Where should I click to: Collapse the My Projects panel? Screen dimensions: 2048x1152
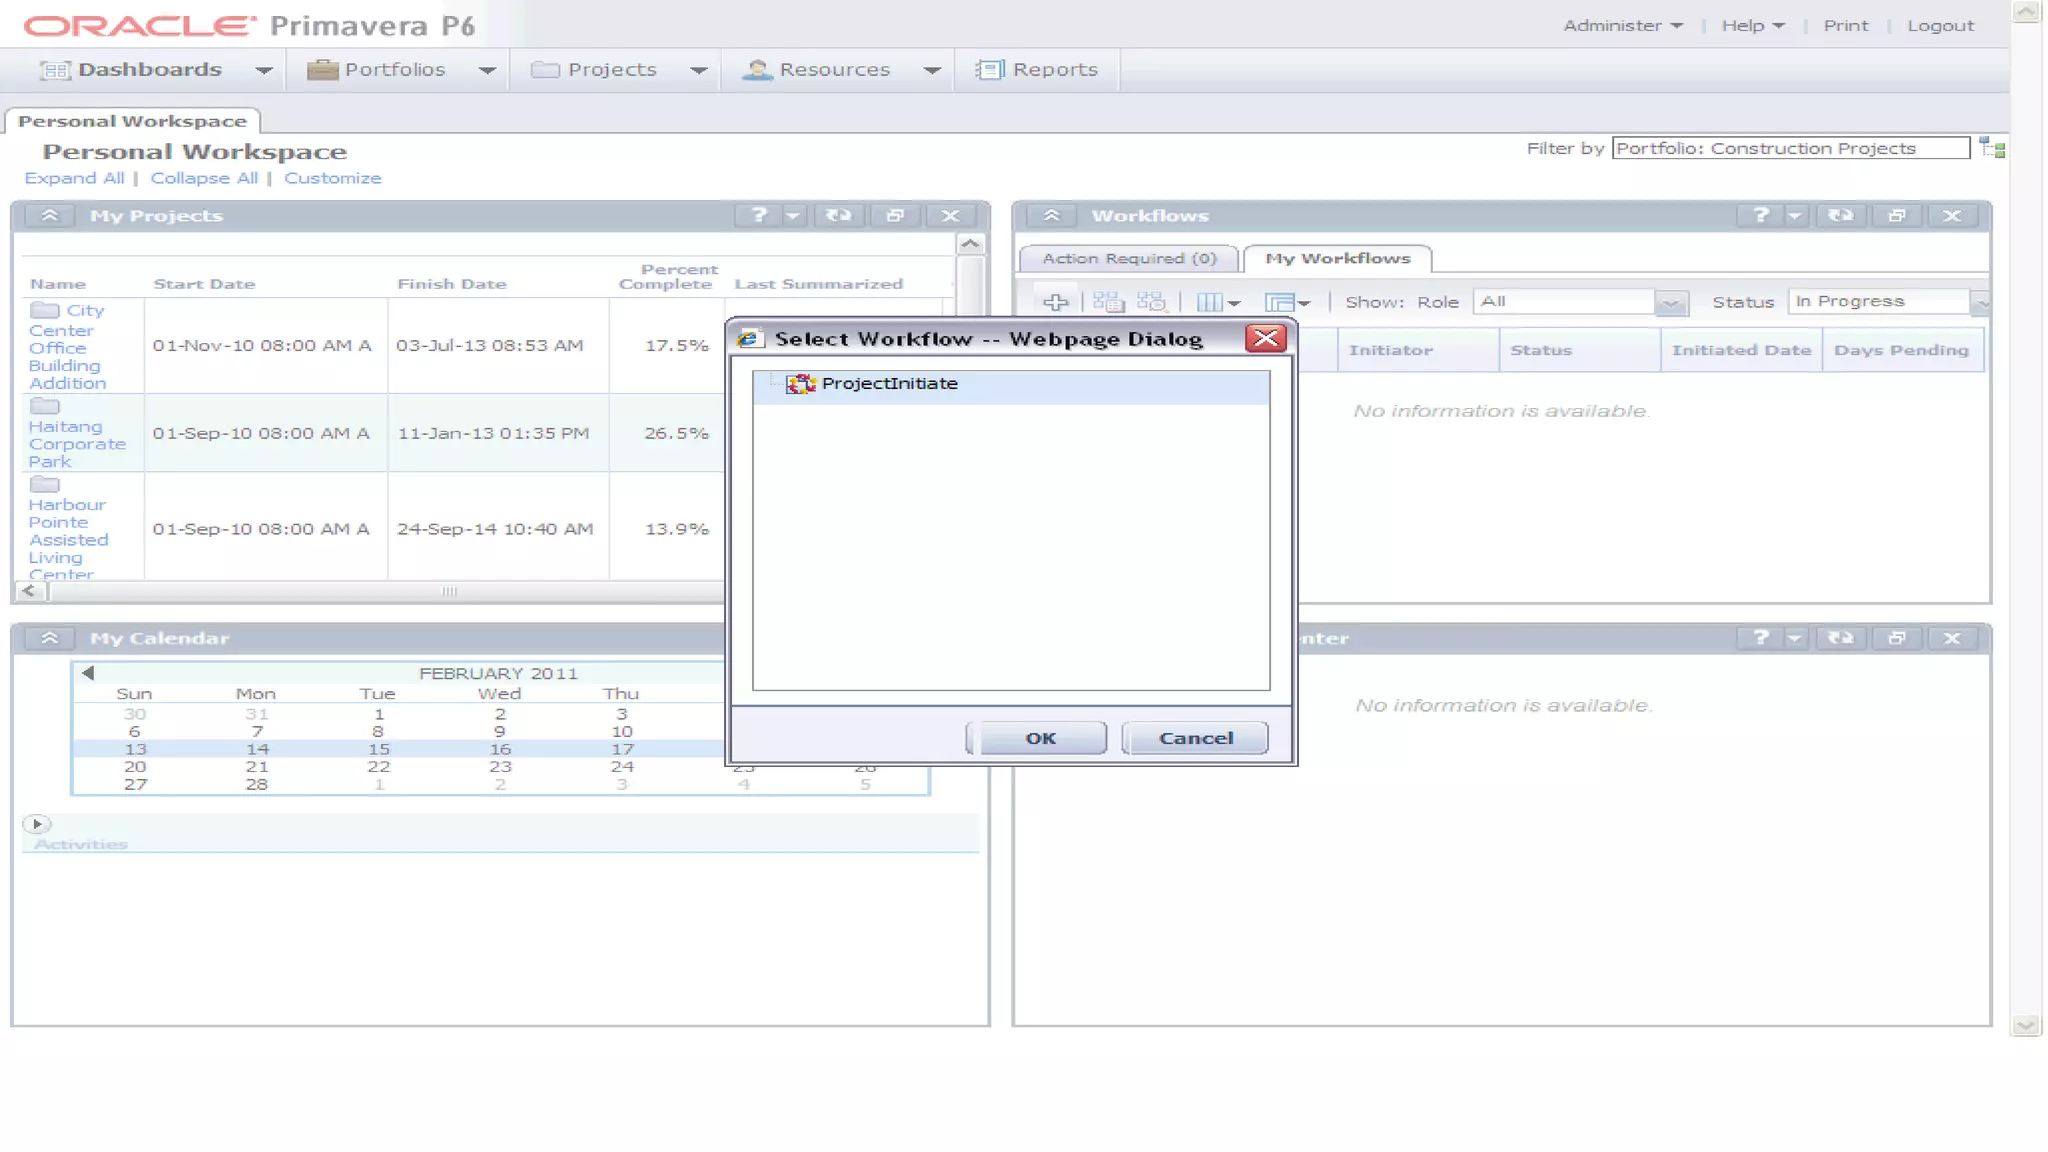tap(49, 216)
